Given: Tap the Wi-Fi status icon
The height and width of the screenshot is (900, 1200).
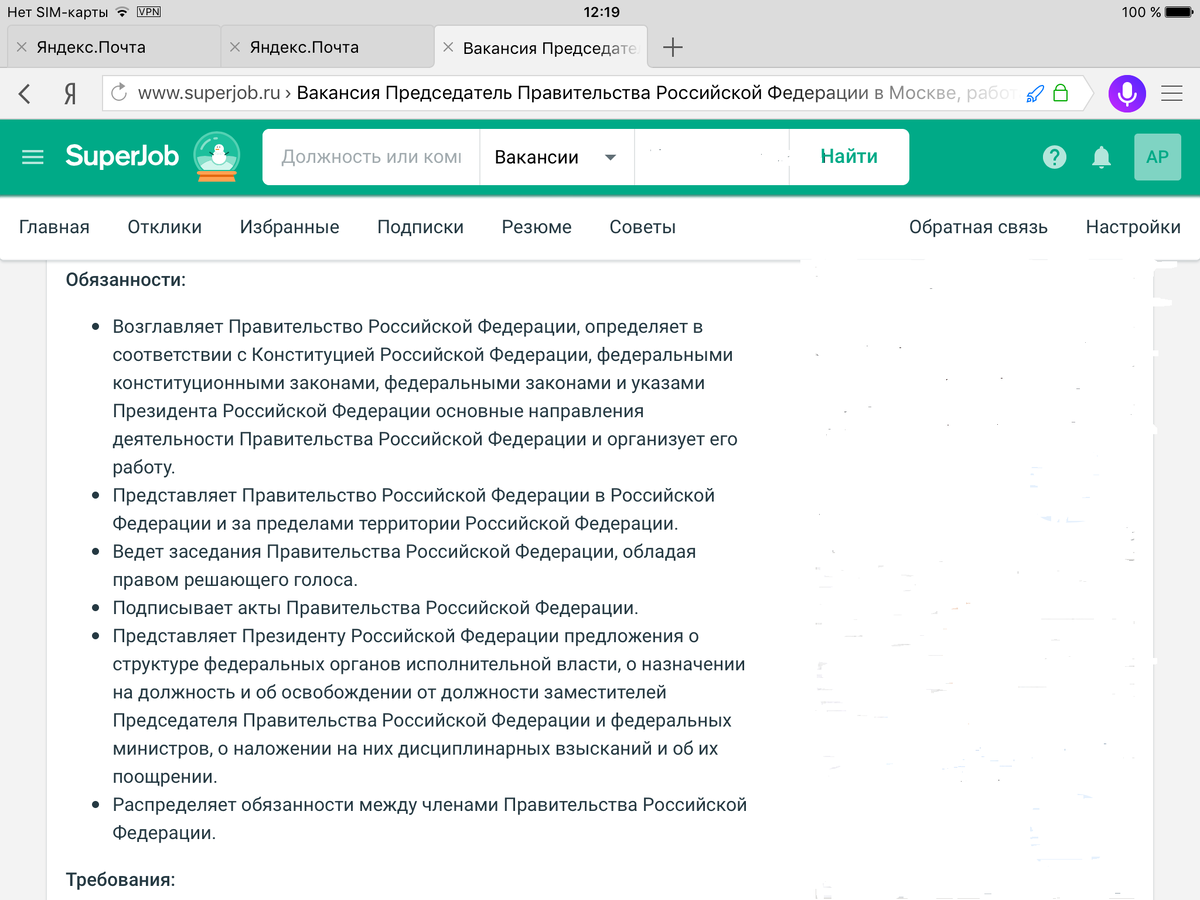Looking at the screenshot, I should (x=122, y=12).
